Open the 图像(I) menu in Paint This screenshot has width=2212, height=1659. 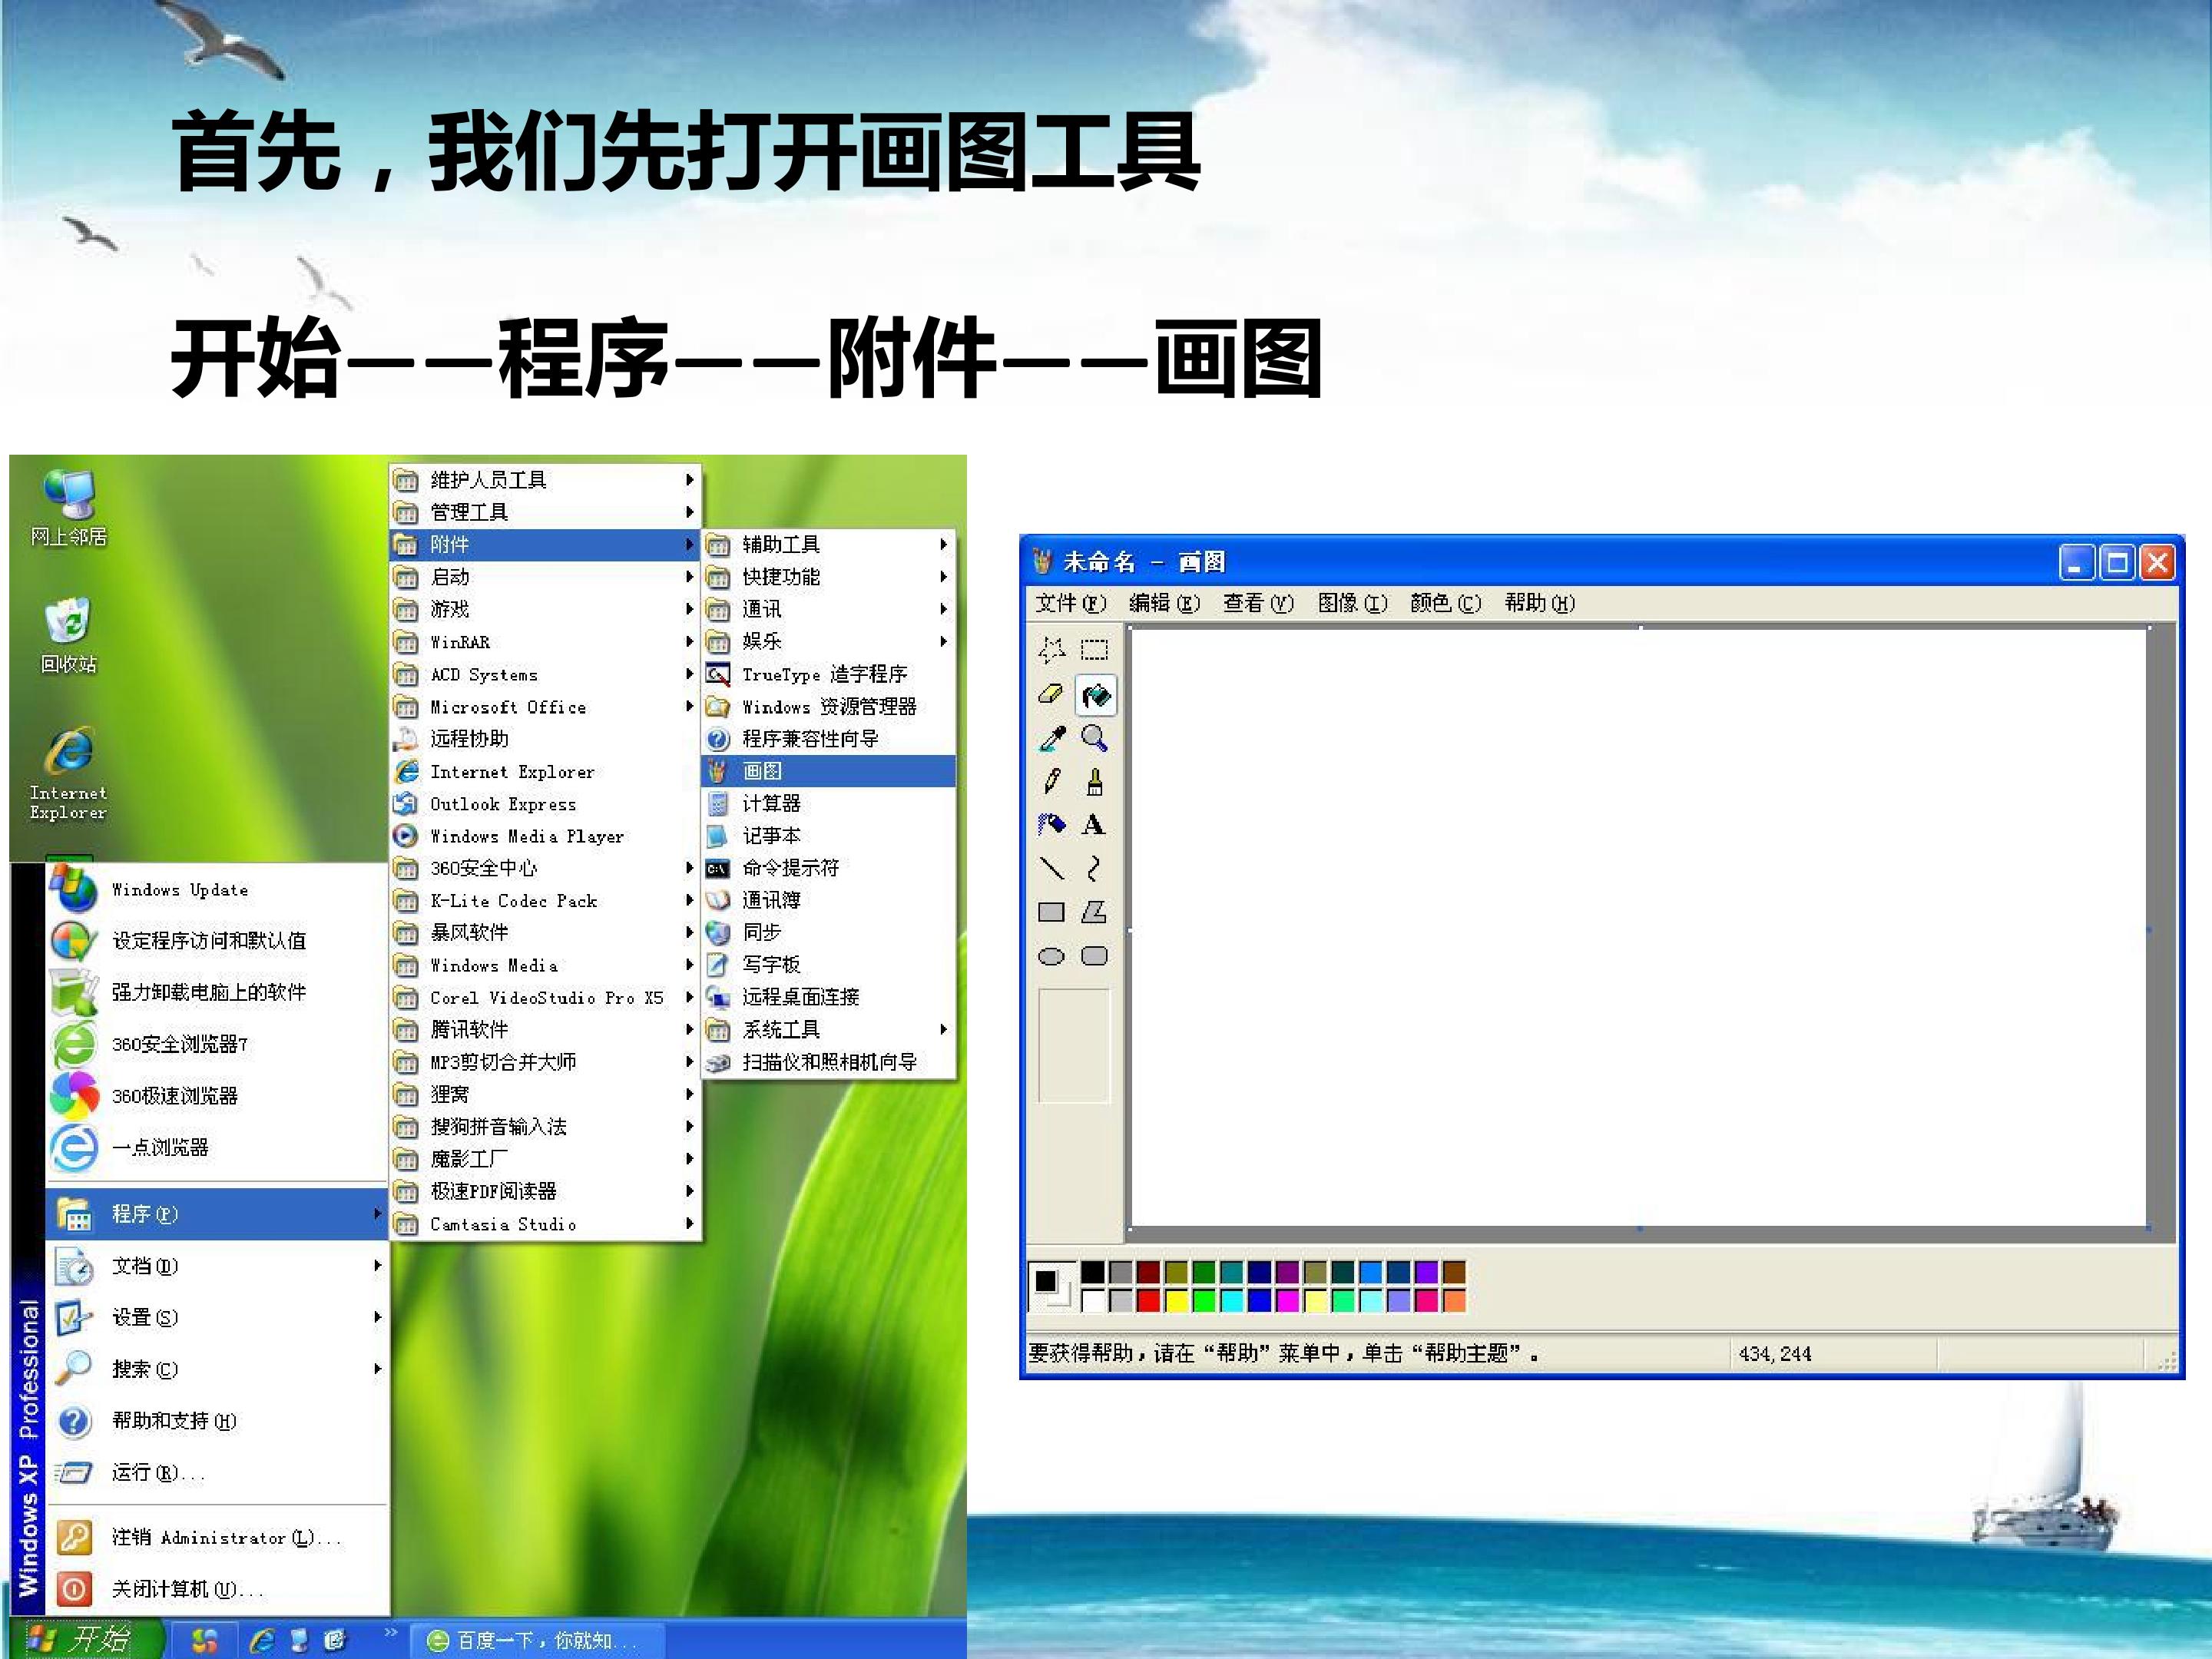point(1352,603)
